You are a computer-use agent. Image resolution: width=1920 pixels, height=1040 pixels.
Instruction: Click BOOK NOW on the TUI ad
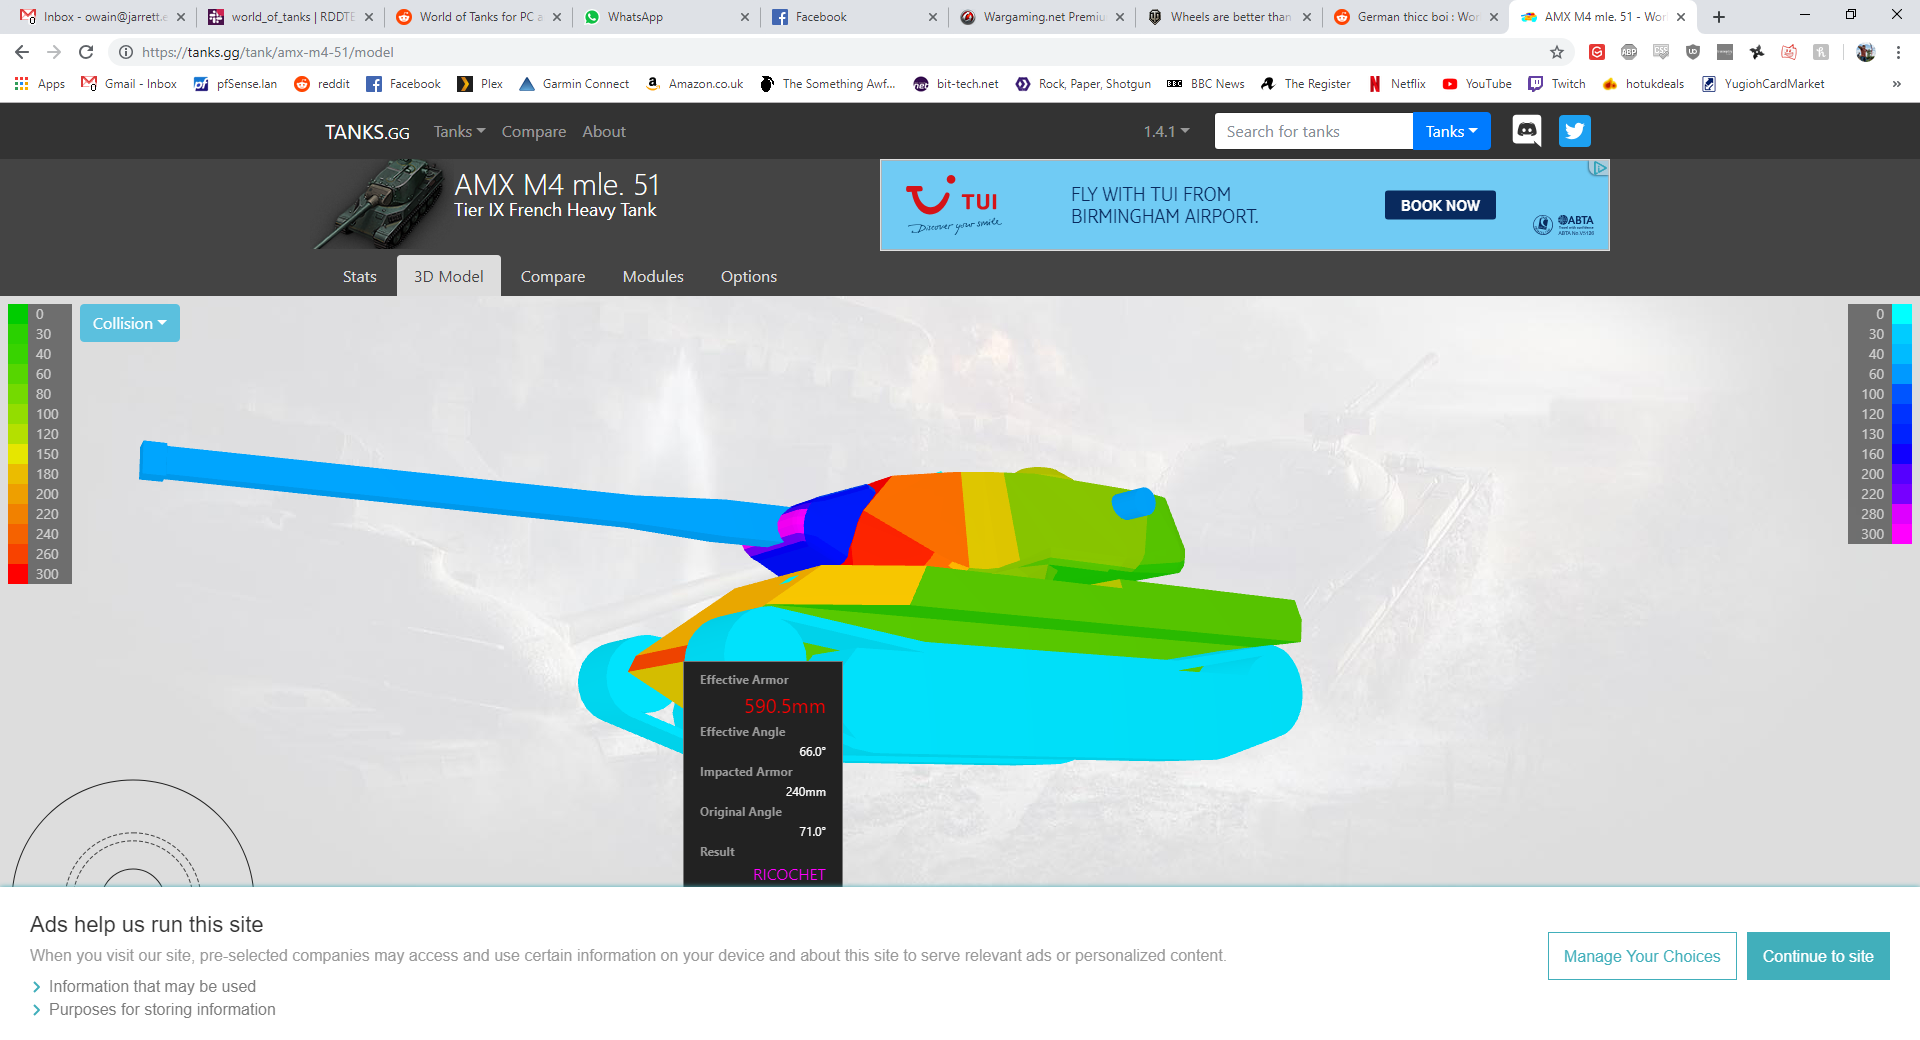click(x=1440, y=205)
